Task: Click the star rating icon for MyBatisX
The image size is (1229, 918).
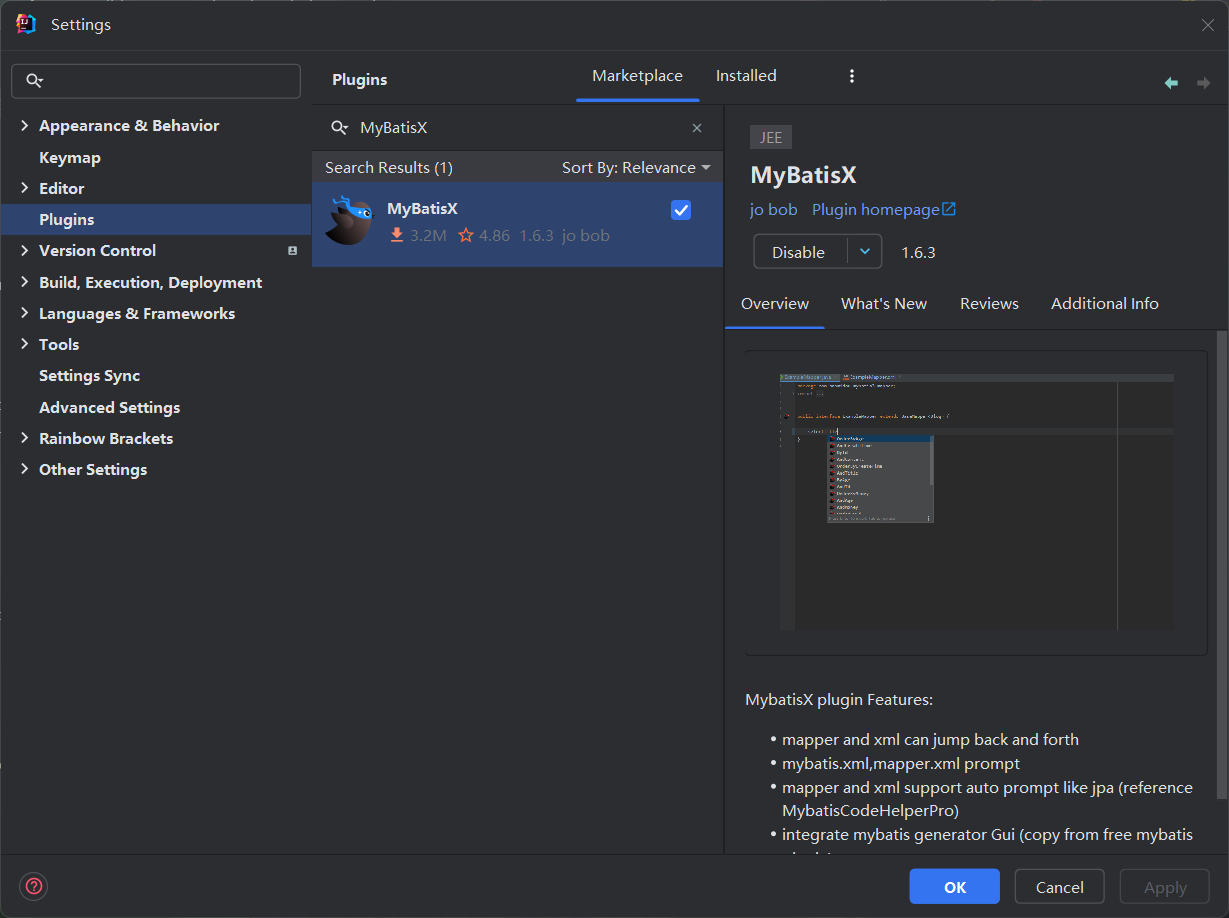Action: click(466, 236)
